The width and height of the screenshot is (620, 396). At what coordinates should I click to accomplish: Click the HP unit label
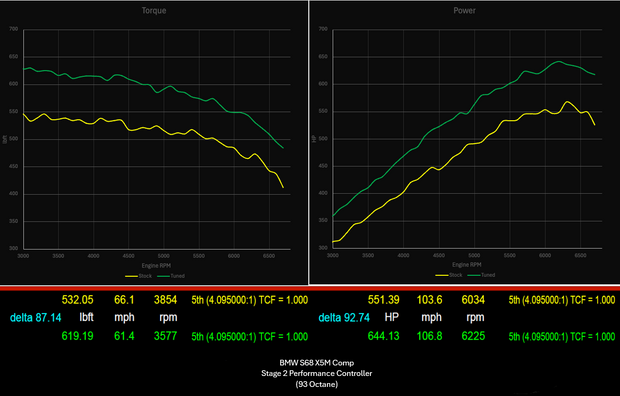(391, 317)
